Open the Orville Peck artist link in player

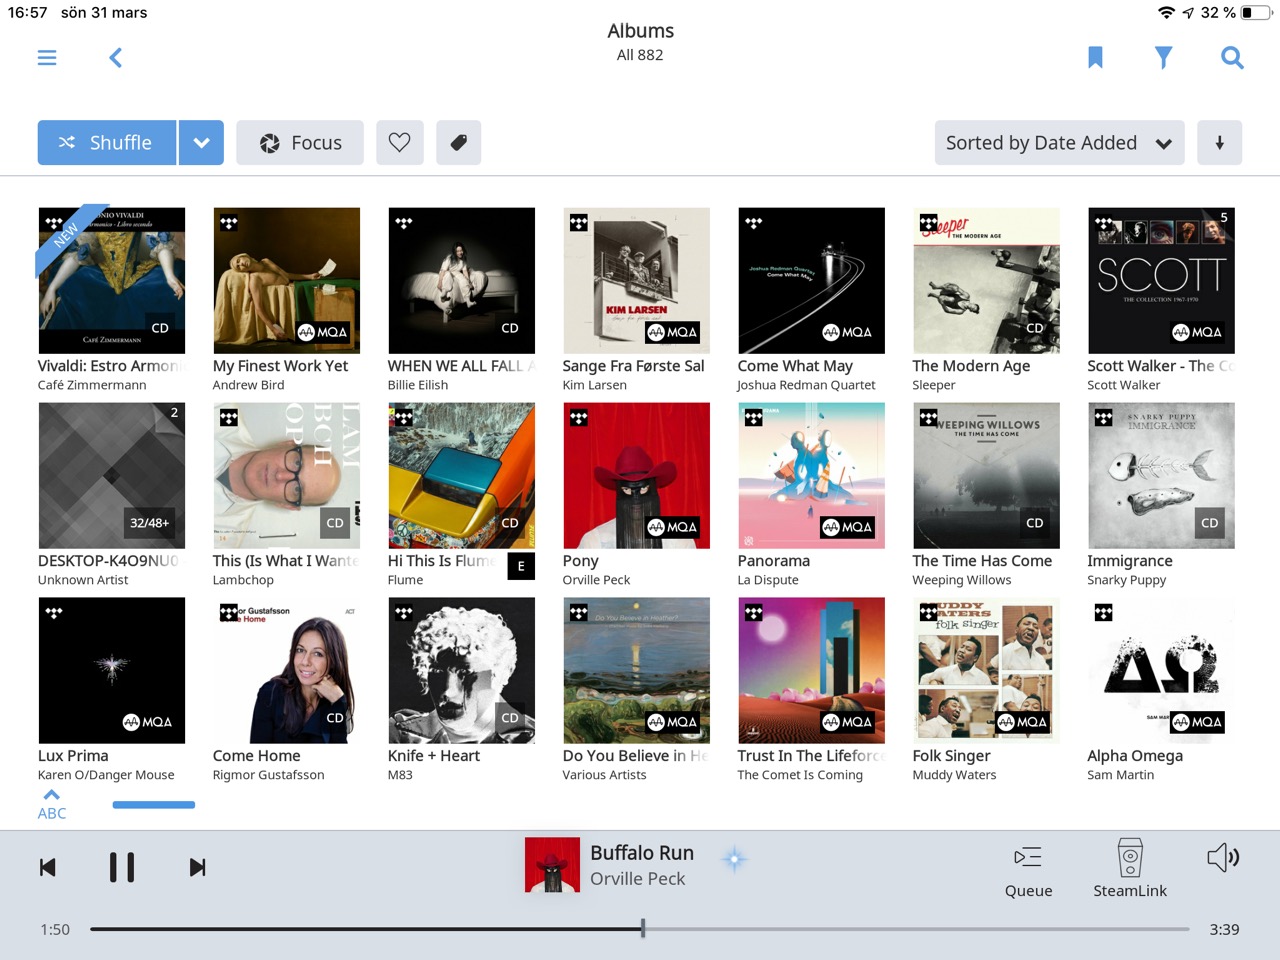point(637,879)
